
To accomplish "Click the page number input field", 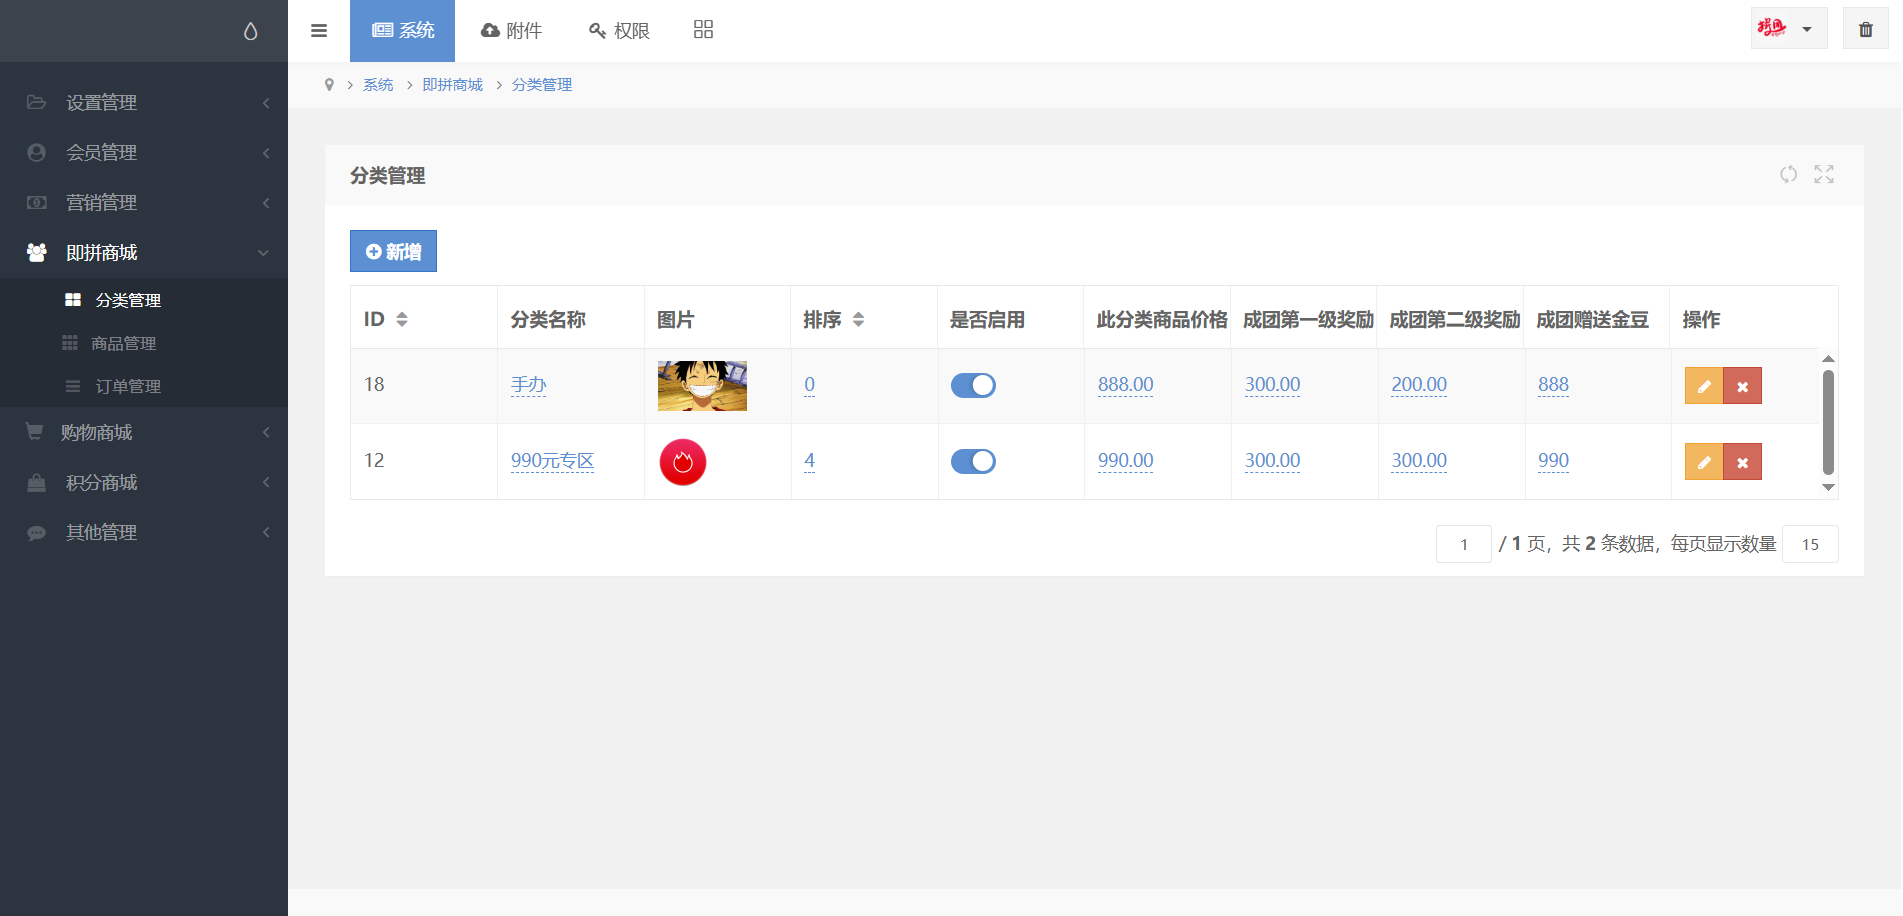I will point(1463,545).
